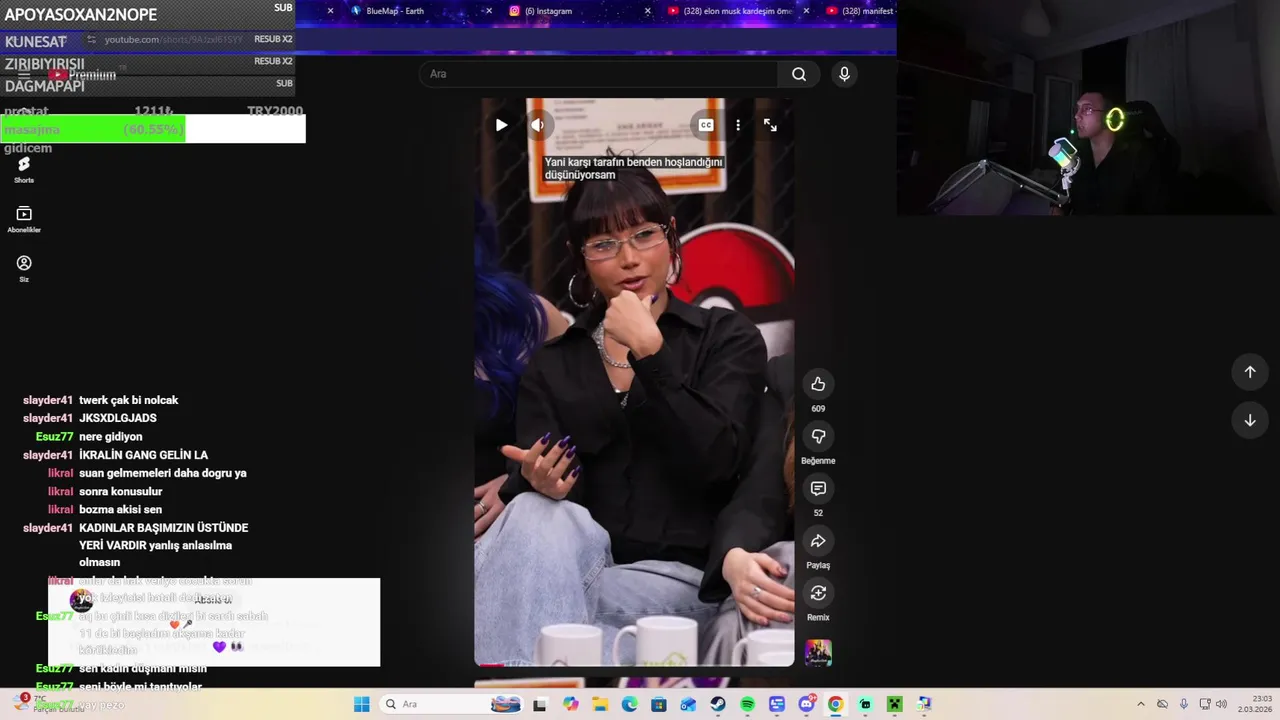The image size is (1280, 720).
Task: Open clock and date 23:03
Action: click(1255, 704)
